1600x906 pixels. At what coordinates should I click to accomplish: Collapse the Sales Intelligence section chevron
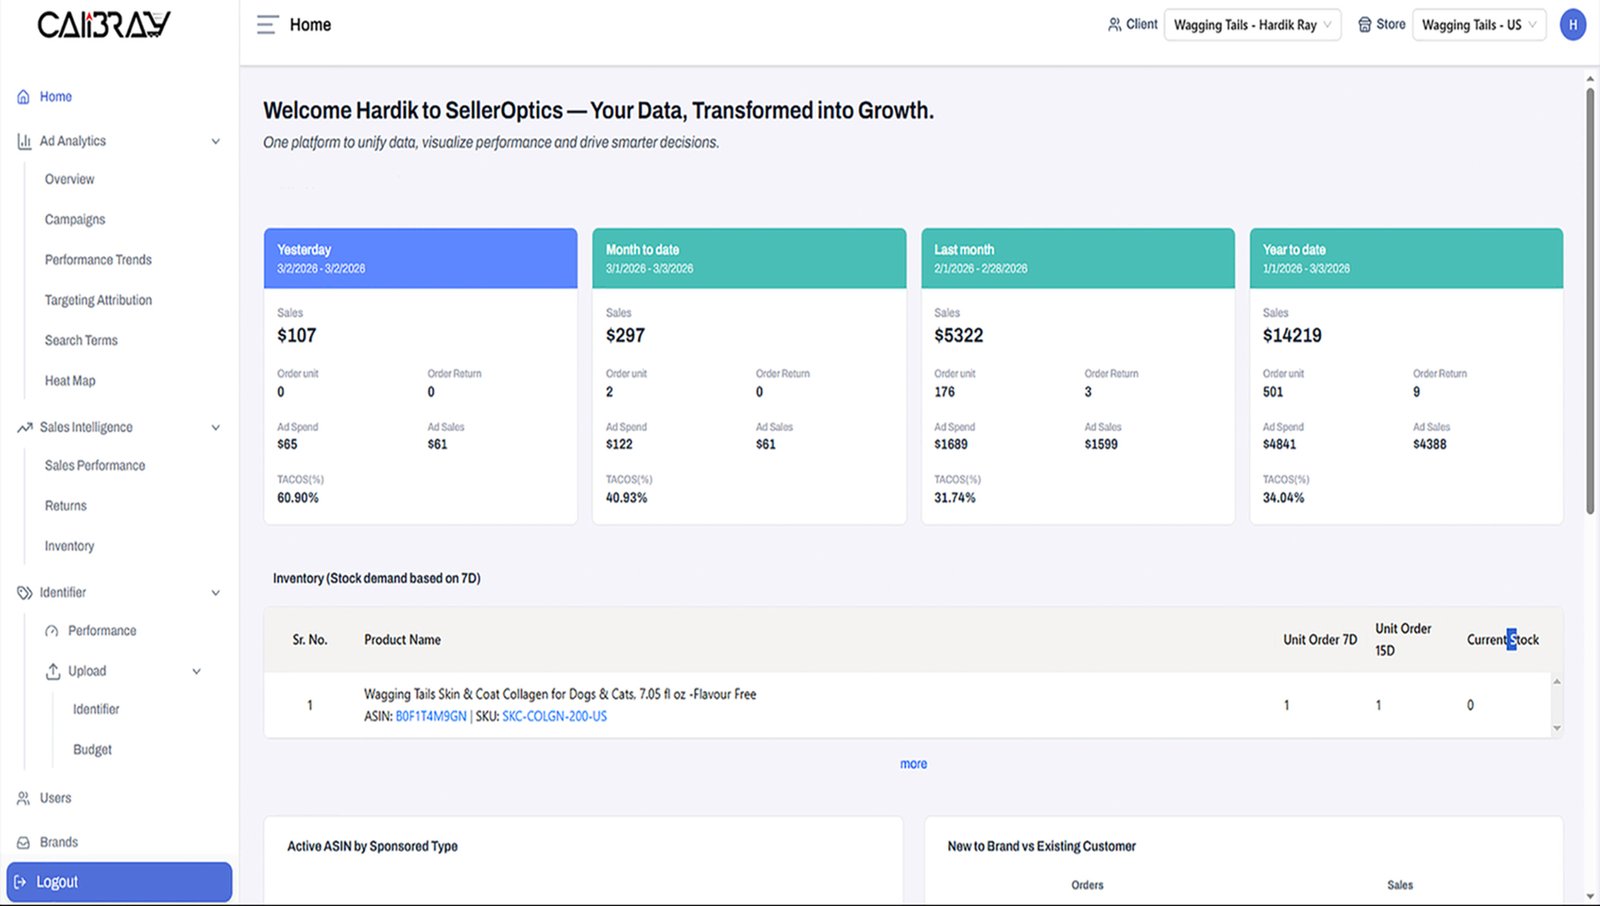click(x=215, y=428)
